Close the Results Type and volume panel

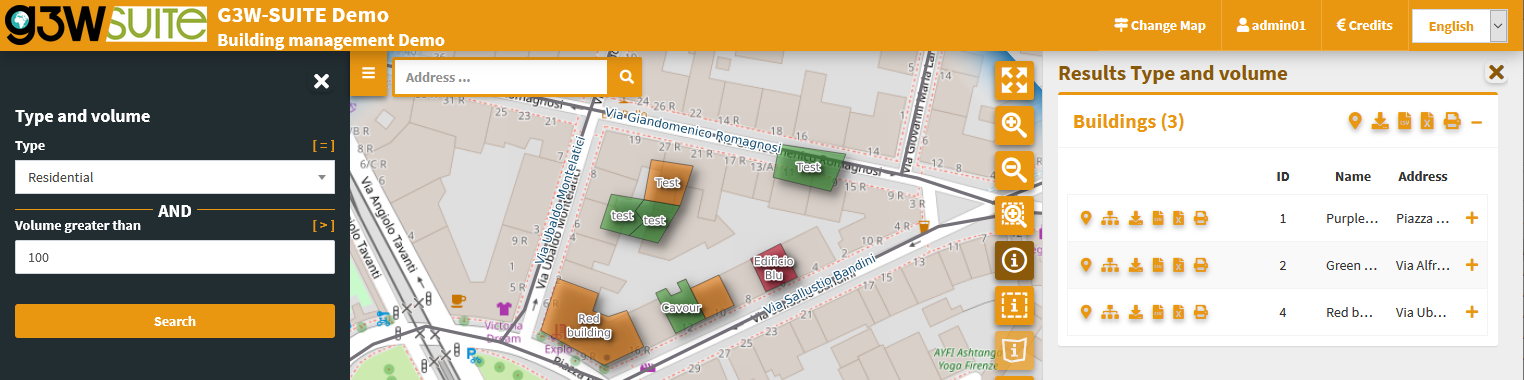[1496, 72]
